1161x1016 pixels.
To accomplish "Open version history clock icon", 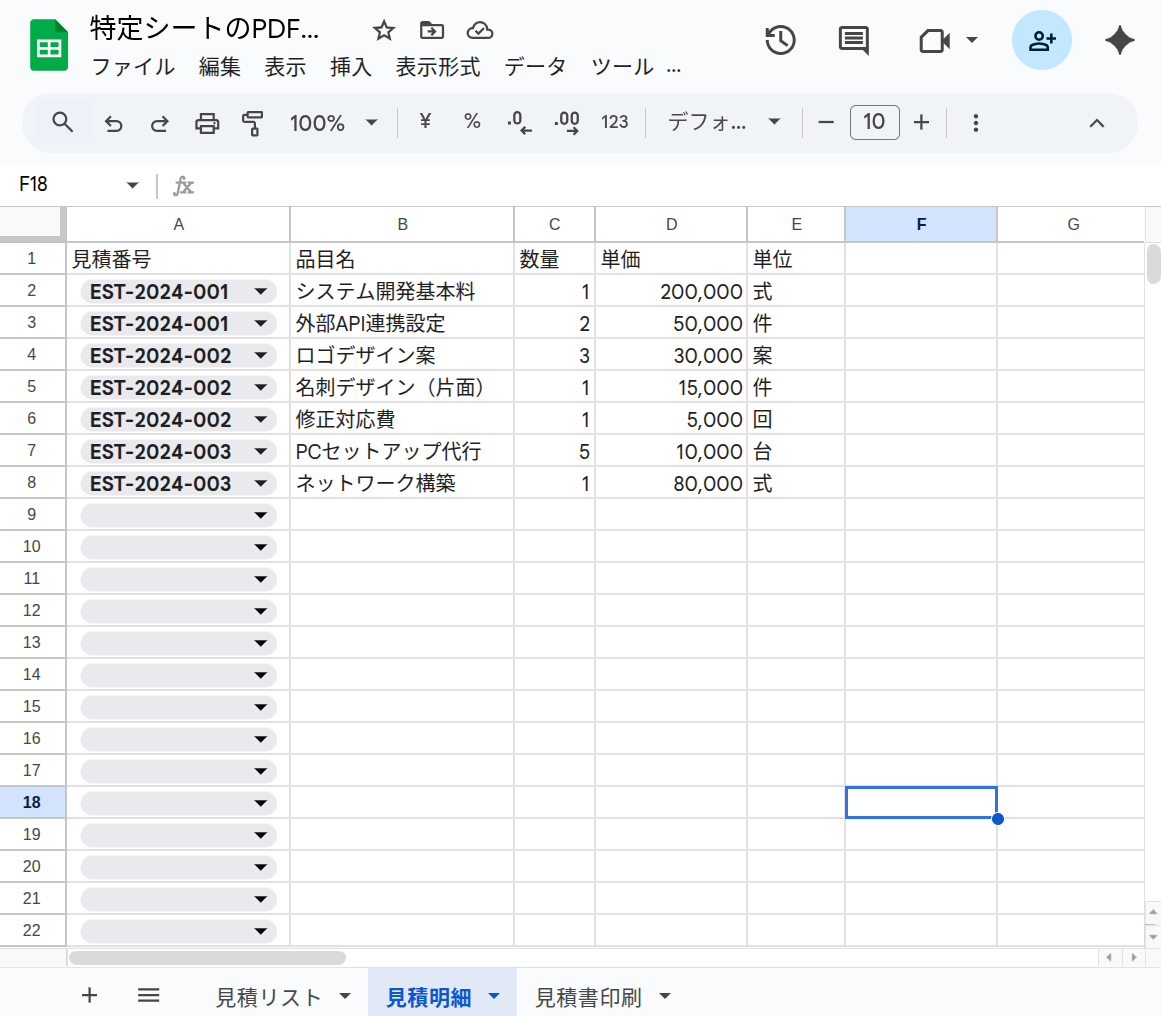I will point(780,40).
